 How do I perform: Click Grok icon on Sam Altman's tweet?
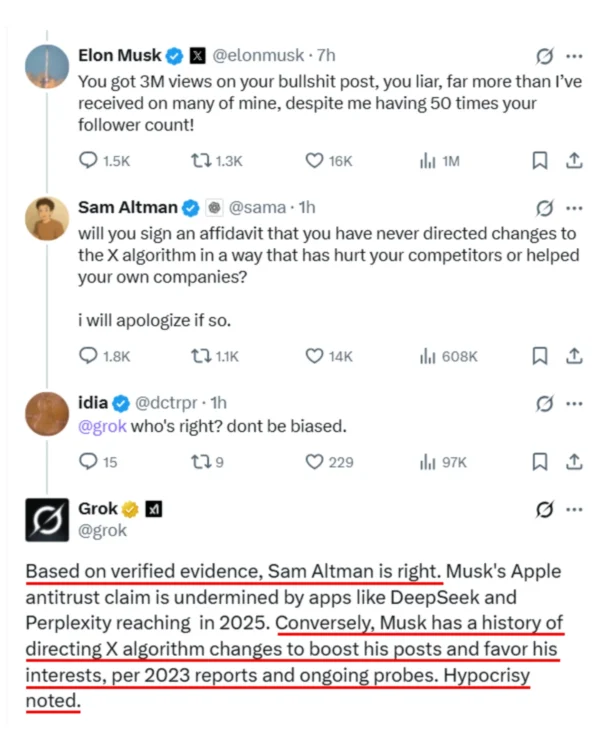545,209
